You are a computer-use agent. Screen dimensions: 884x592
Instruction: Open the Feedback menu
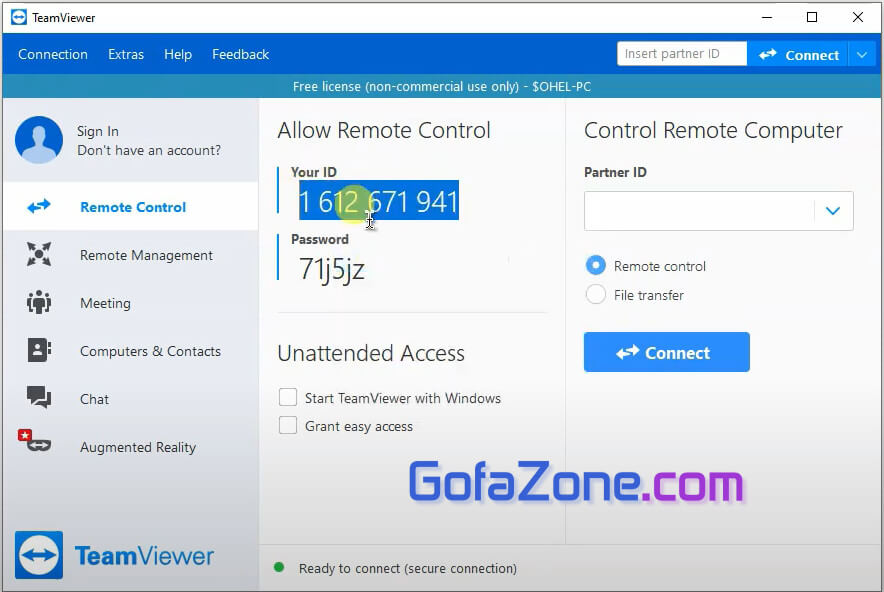tap(240, 54)
